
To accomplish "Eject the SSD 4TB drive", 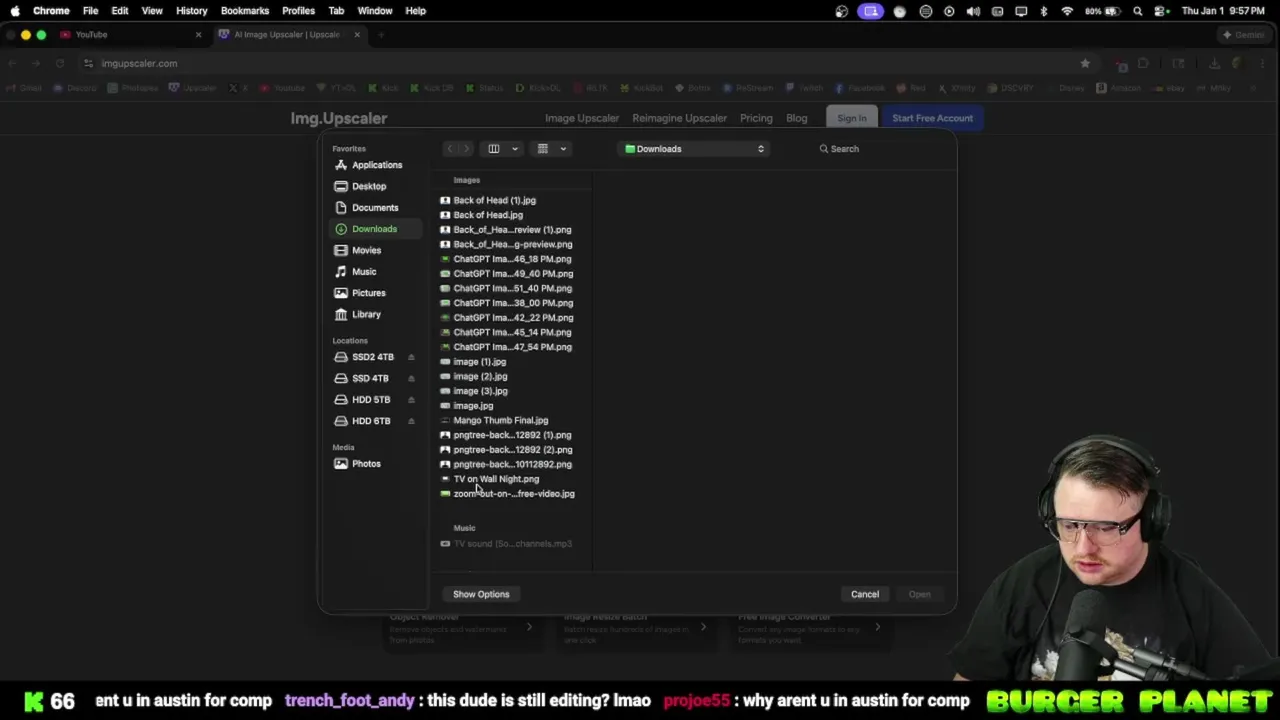I will point(410,378).
